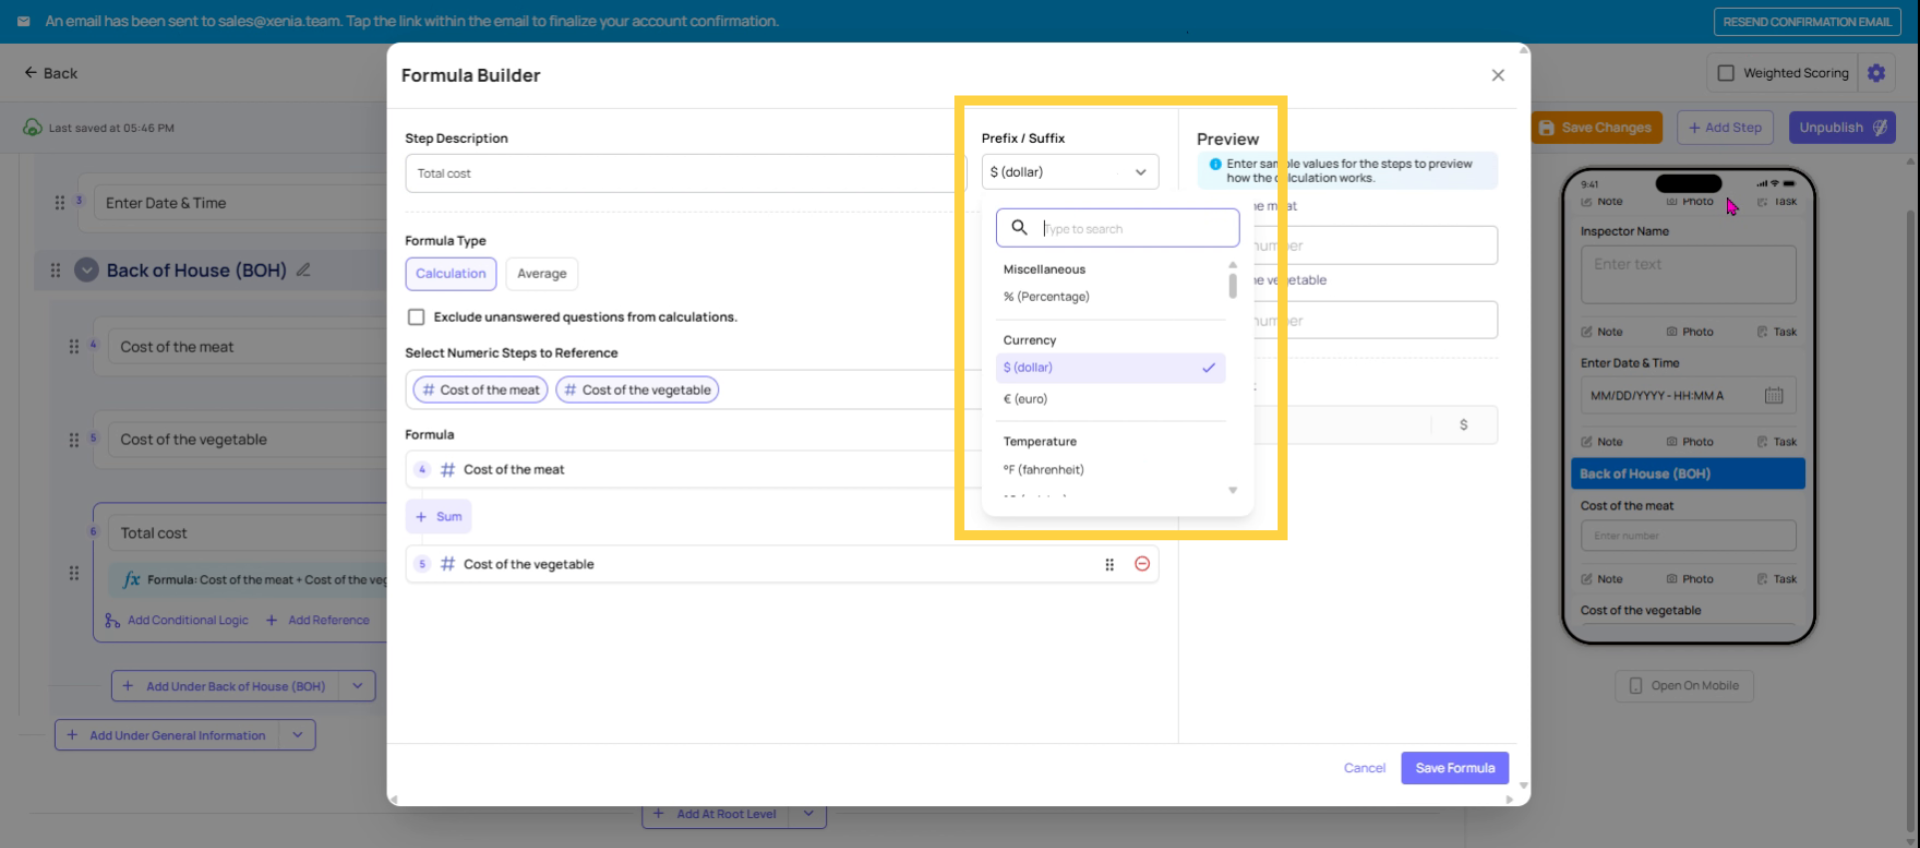Image resolution: width=1920 pixels, height=848 pixels.
Task: Click Note under Enter Date & Time in preview
Action: (x=1602, y=442)
